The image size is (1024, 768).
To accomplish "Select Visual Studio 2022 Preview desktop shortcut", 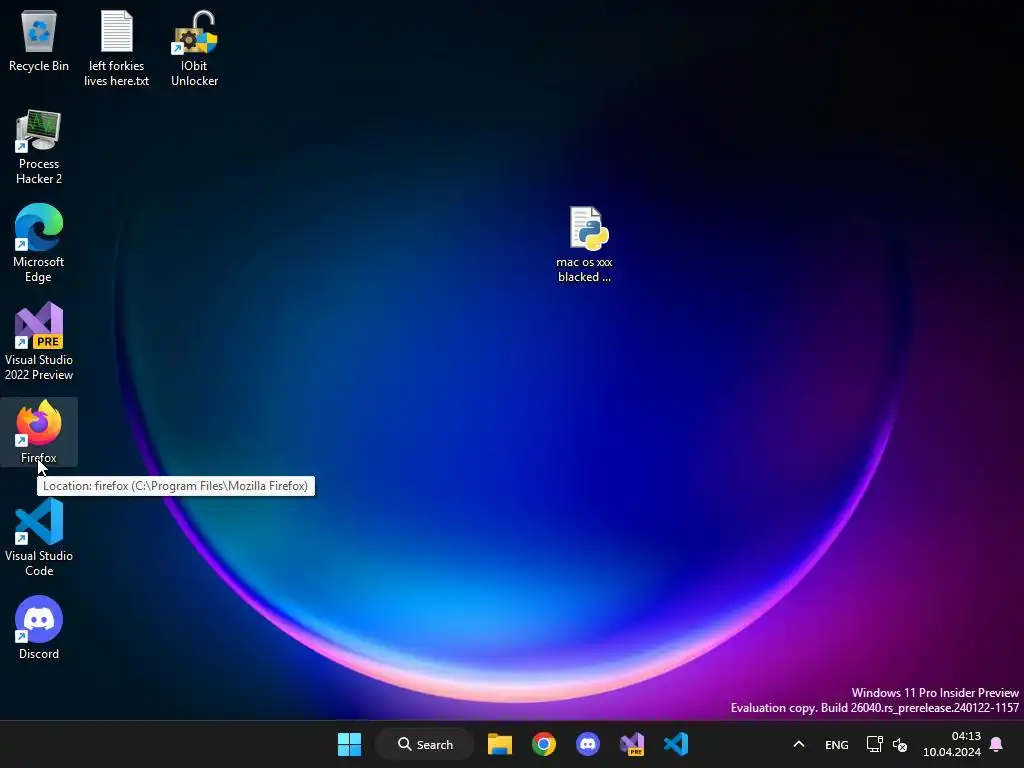I will point(39,341).
